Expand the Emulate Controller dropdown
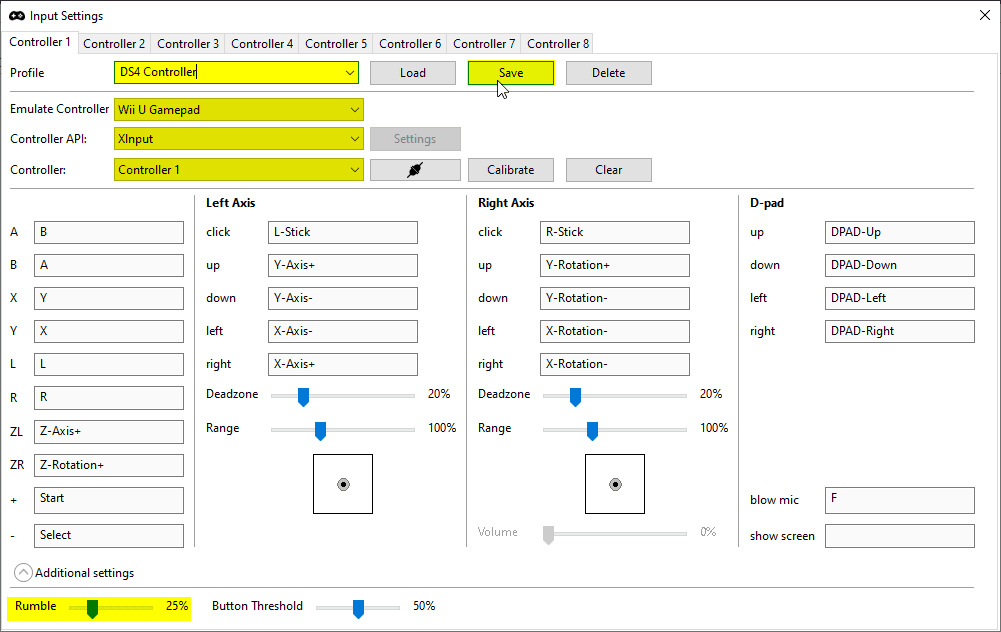Screen dimensions: 1001x632 click(355, 110)
